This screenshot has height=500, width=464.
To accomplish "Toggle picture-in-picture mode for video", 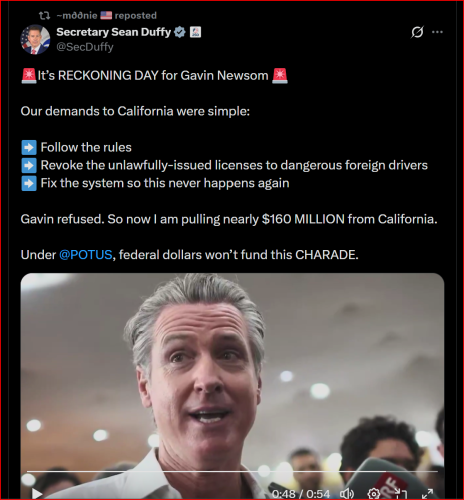I will (x=401, y=493).
